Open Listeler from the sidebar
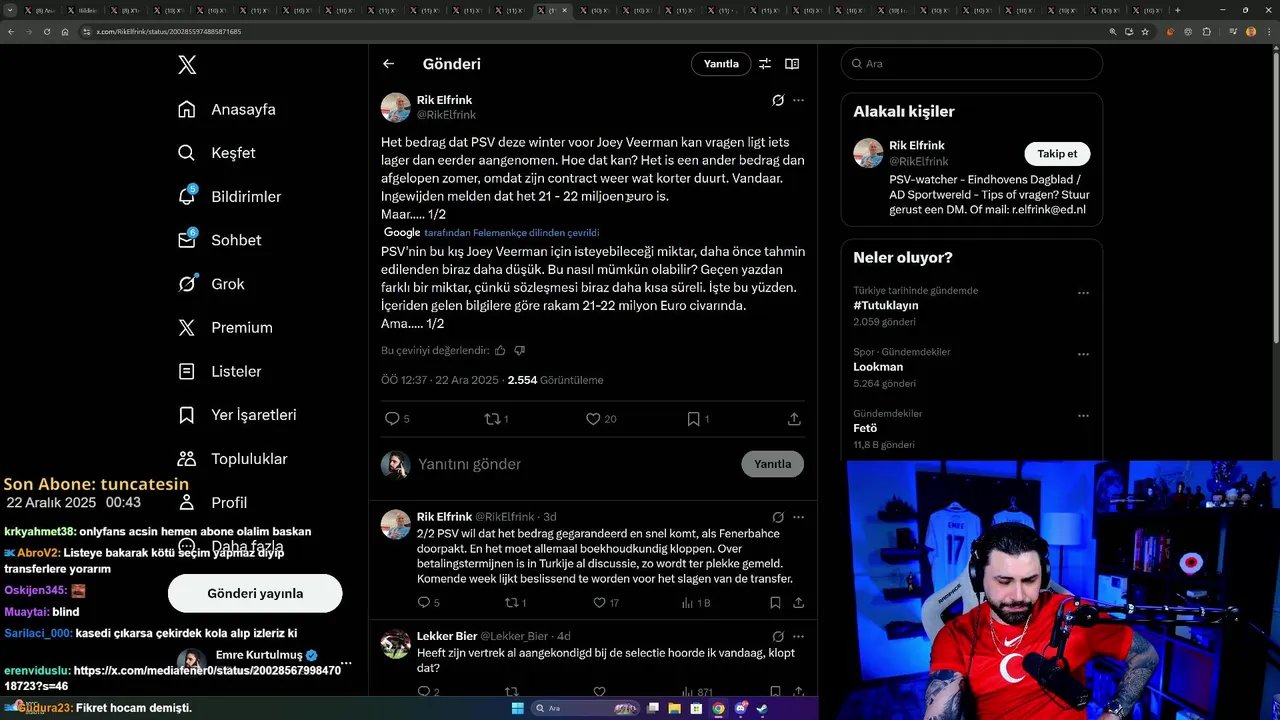Viewport: 1280px width, 720px height. tap(219, 371)
